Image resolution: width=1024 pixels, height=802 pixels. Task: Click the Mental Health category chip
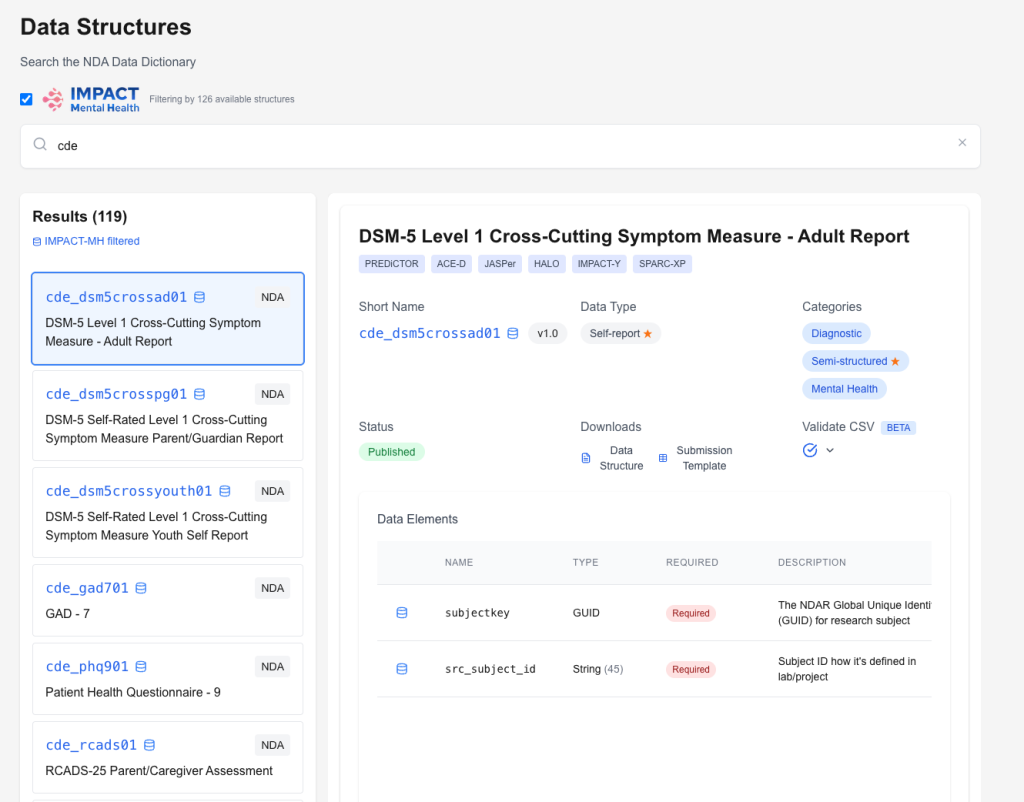(x=843, y=389)
